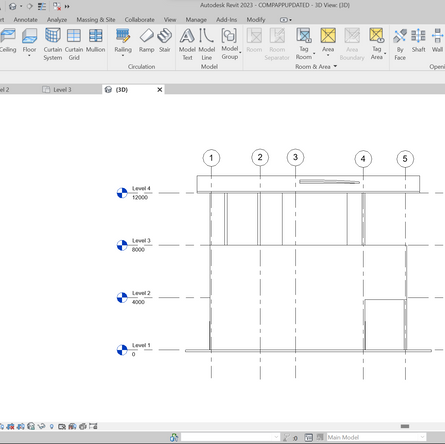Expand the quick access toolbar overflow arrows
The image size is (445, 444).
(67, 6)
